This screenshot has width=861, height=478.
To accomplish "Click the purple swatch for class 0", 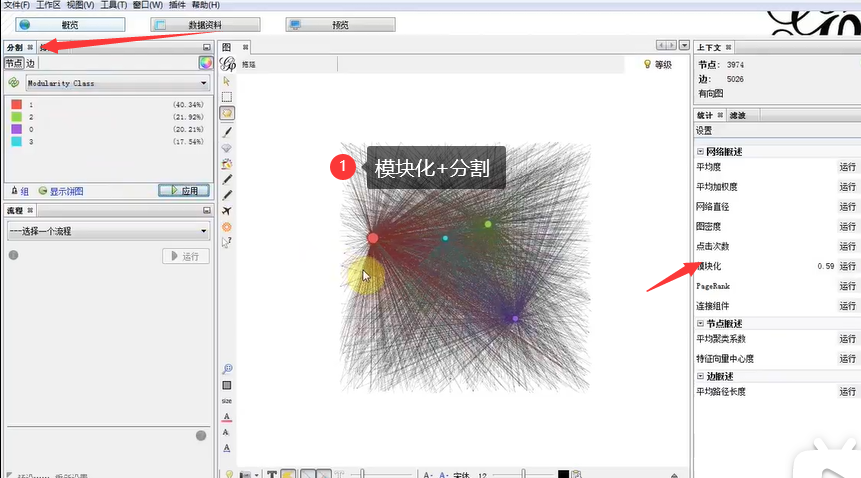I will click(x=16, y=129).
